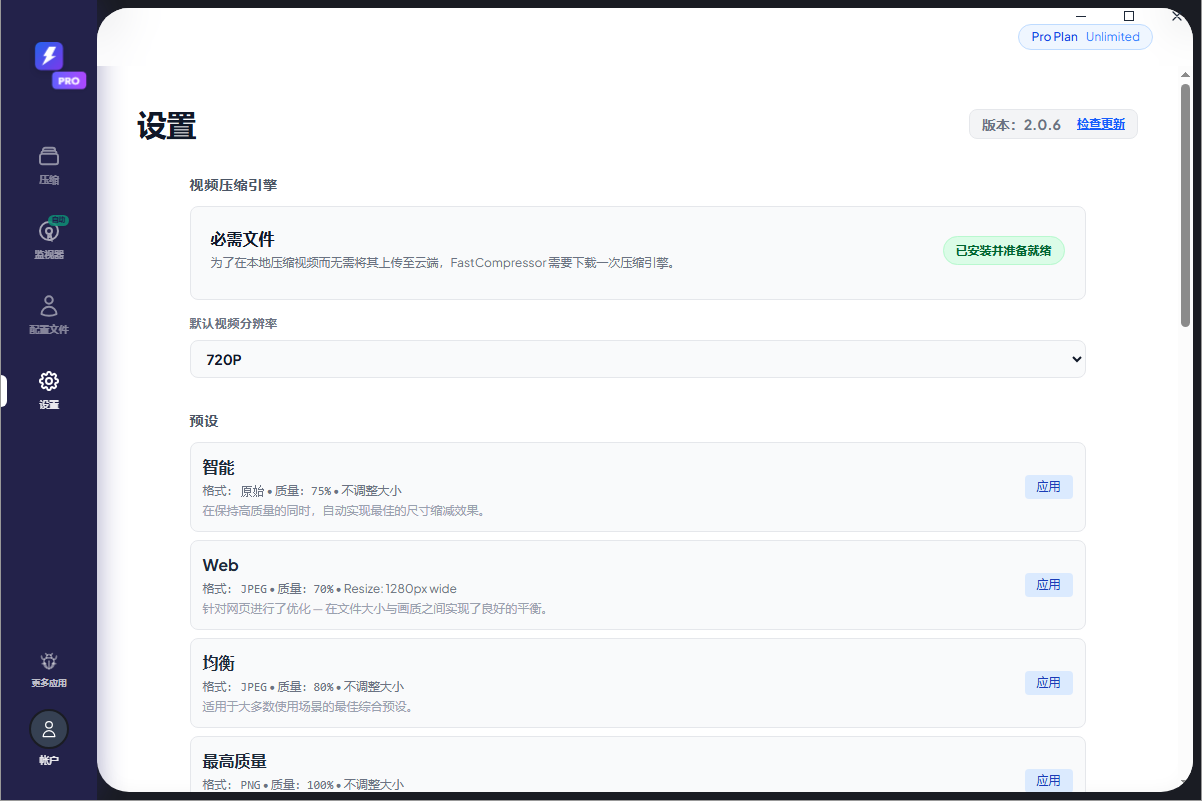Viewport: 1202px width, 801px height.
Task: Select the 设置 gear icon in sidebar
Action: click(49, 381)
